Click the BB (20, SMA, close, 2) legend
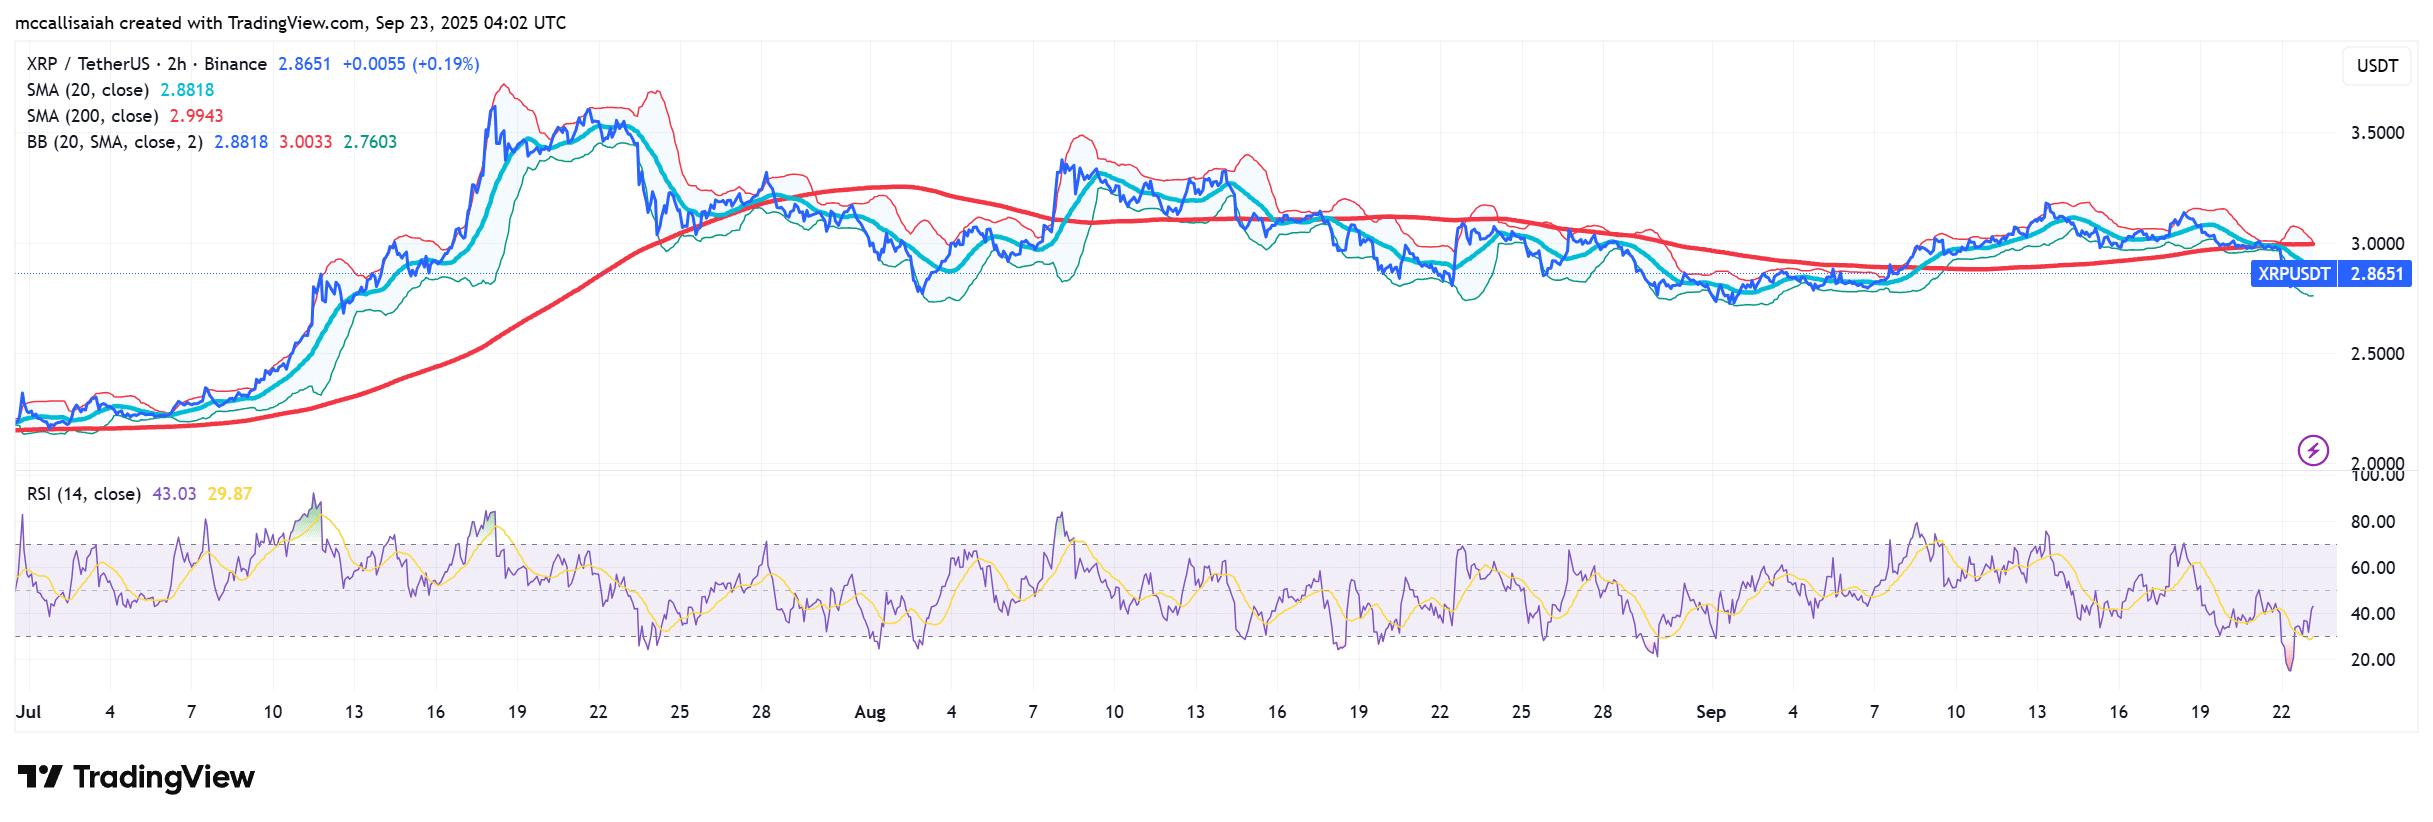The height and width of the screenshot is (822, 2433). (115, 142)
